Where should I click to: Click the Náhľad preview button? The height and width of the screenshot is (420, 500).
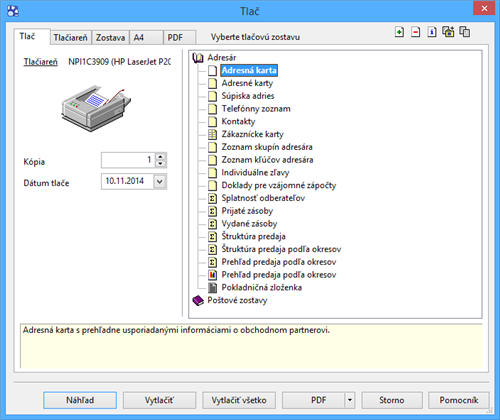(80, 400)
